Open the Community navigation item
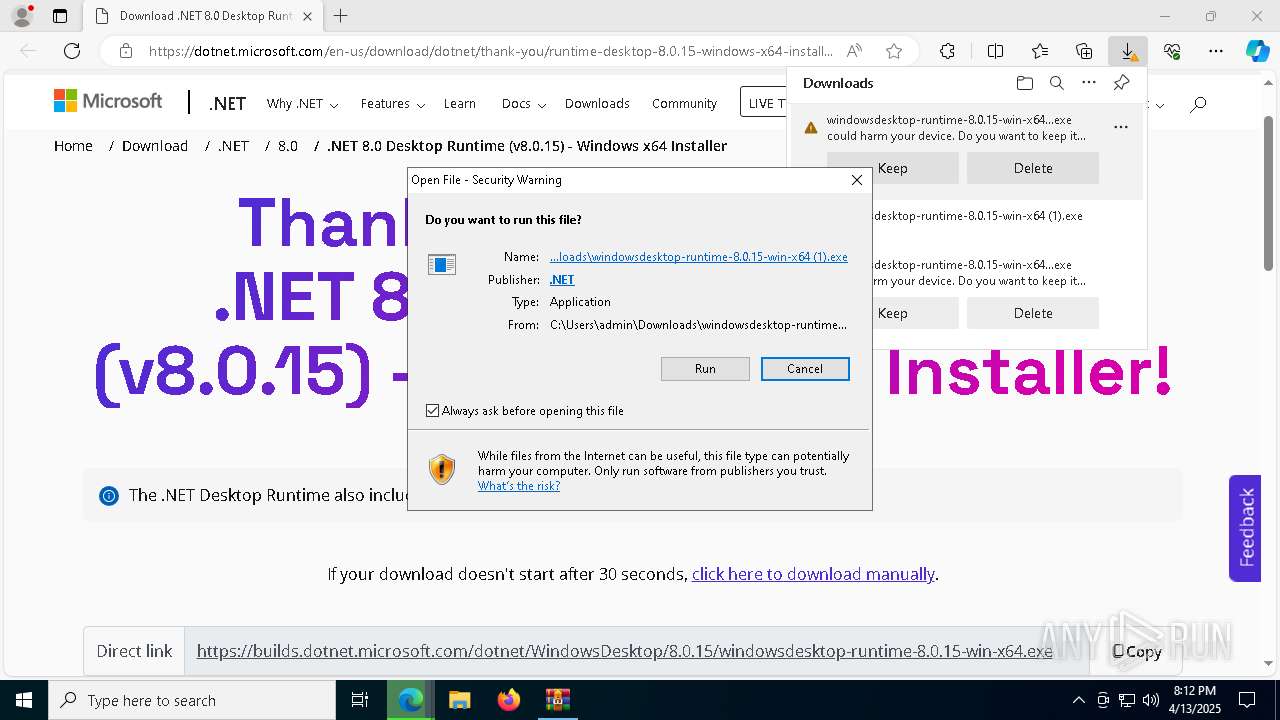 tap(684, 104)
